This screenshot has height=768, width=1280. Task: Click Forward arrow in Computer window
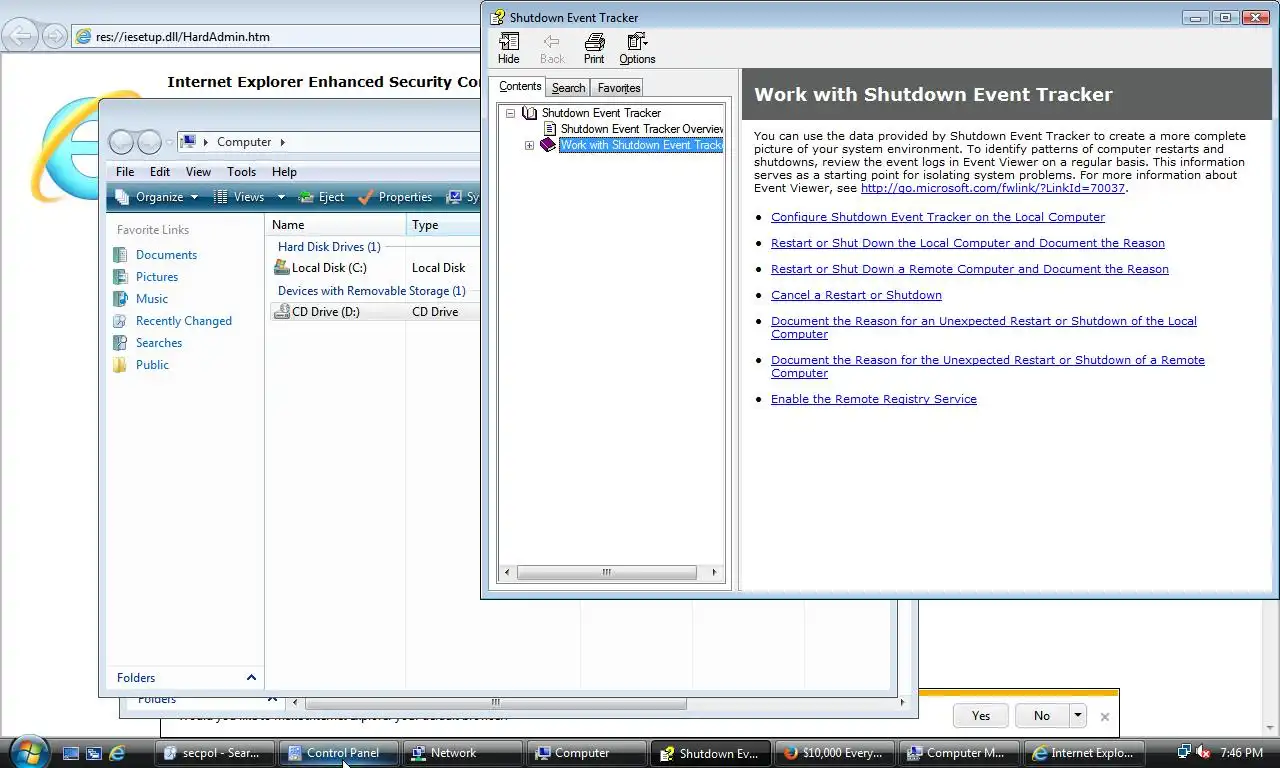click(x=149, y=142)
